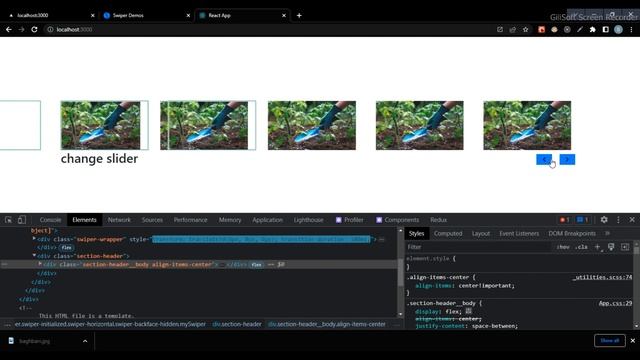640x360 pixels.
Task: Switch to the Lighthouse tab
Action: point(309,220)
